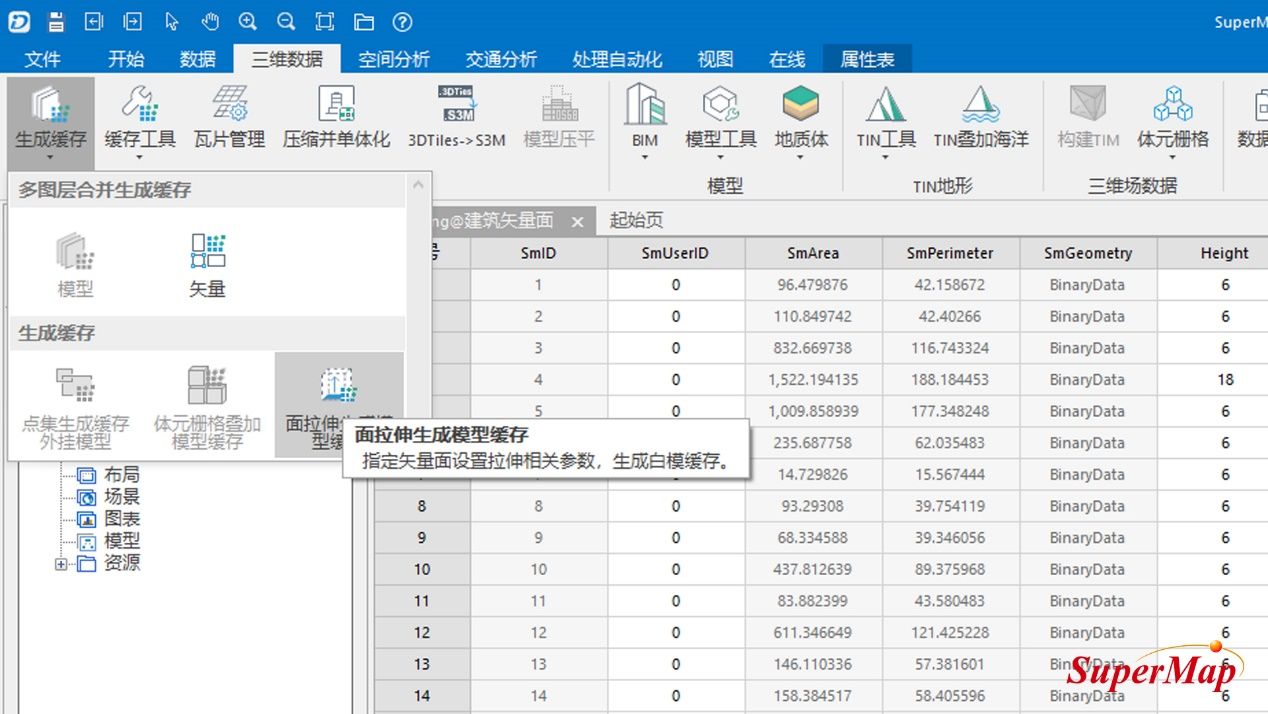Screen dimensions: 1268x714
Task: Select Height cell with value 18
Action: (1224, 380)
